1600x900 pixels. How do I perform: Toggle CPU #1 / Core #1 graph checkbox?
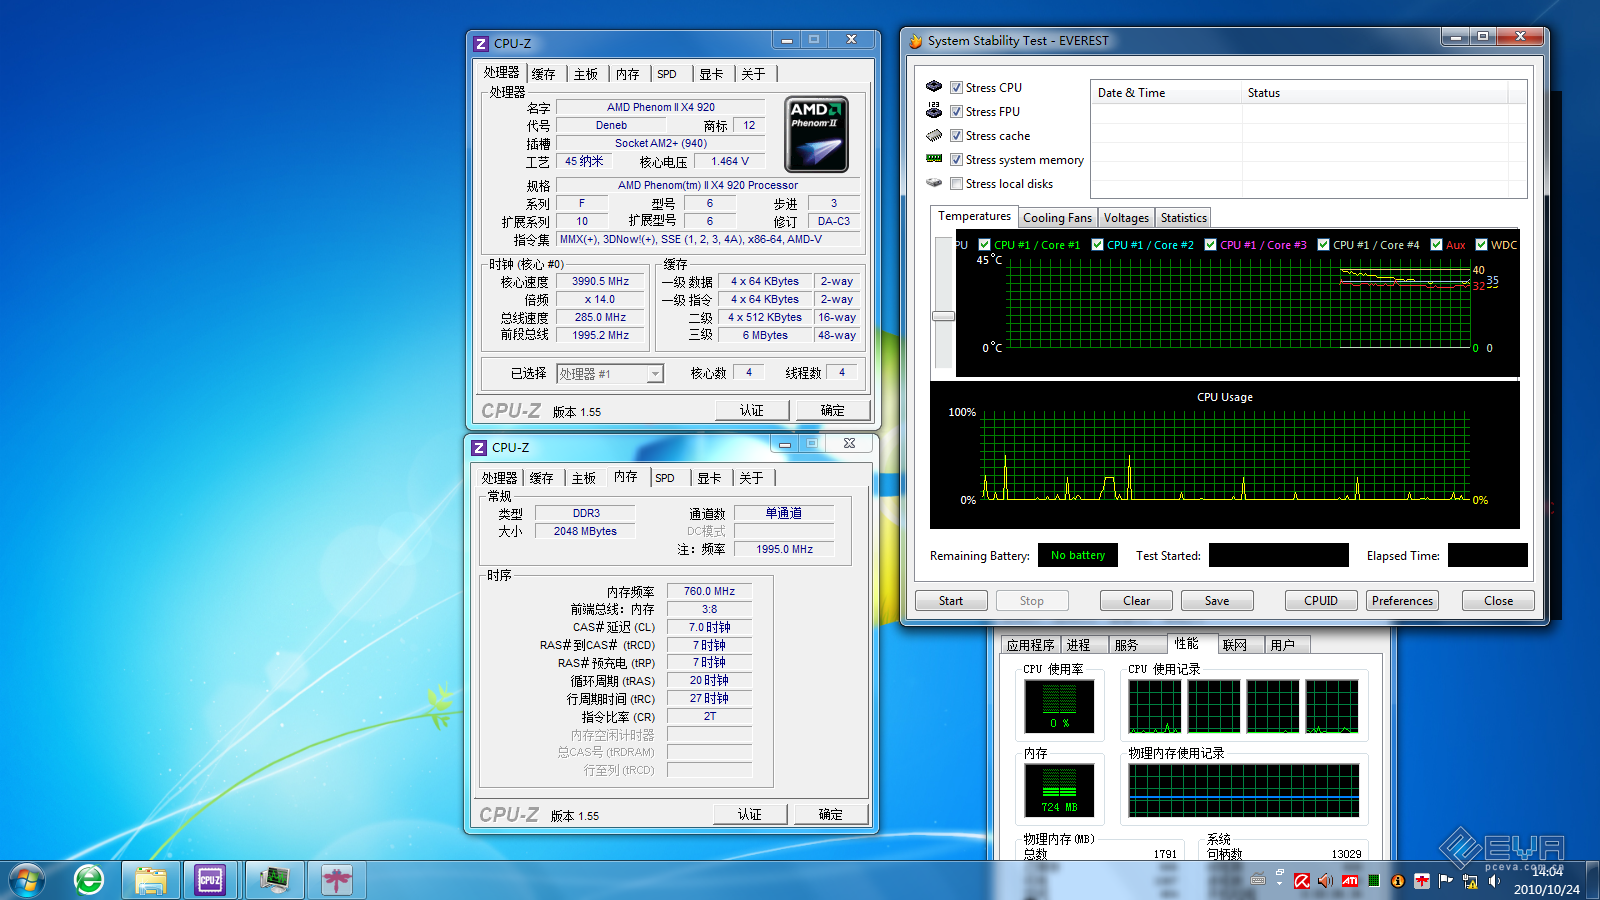pyautogui.click(x=984, y=245)
